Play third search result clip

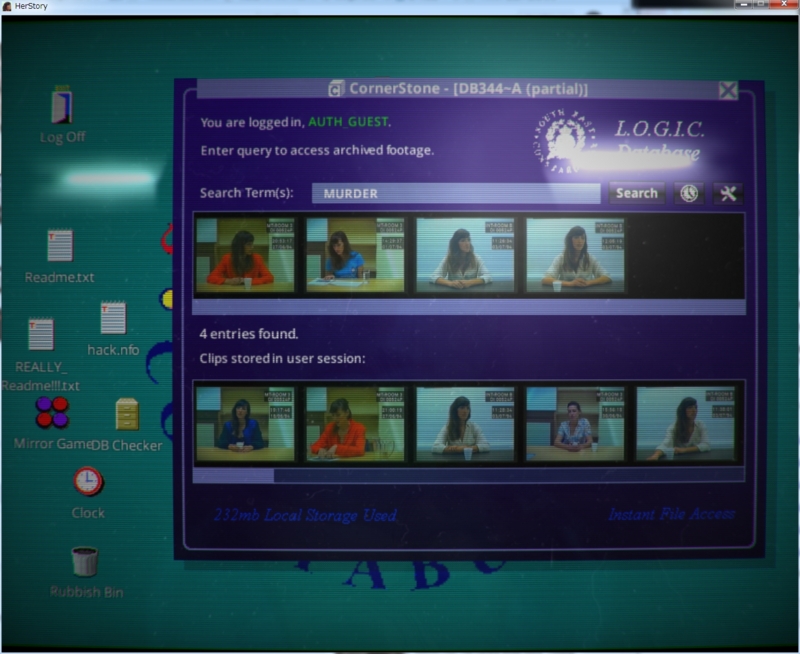coord(465,255)
